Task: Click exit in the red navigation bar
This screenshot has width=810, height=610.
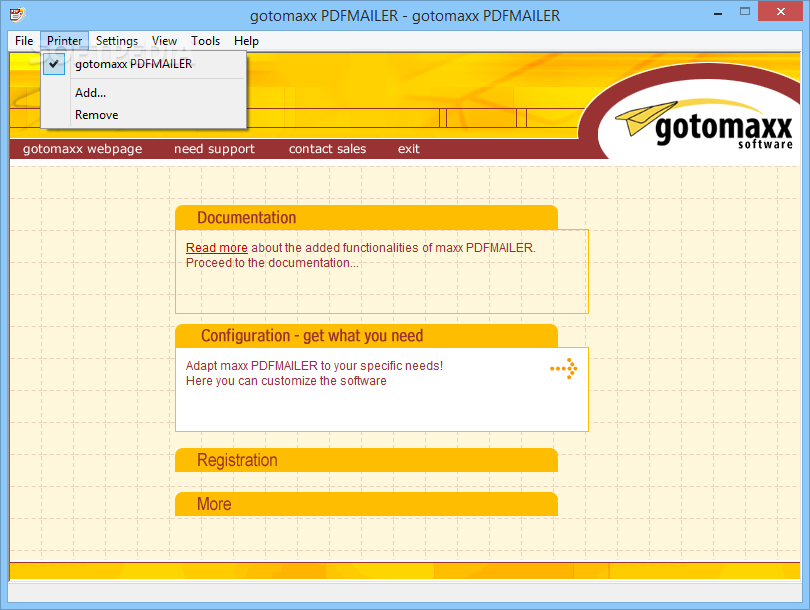Action: click(x=408, y=149)
